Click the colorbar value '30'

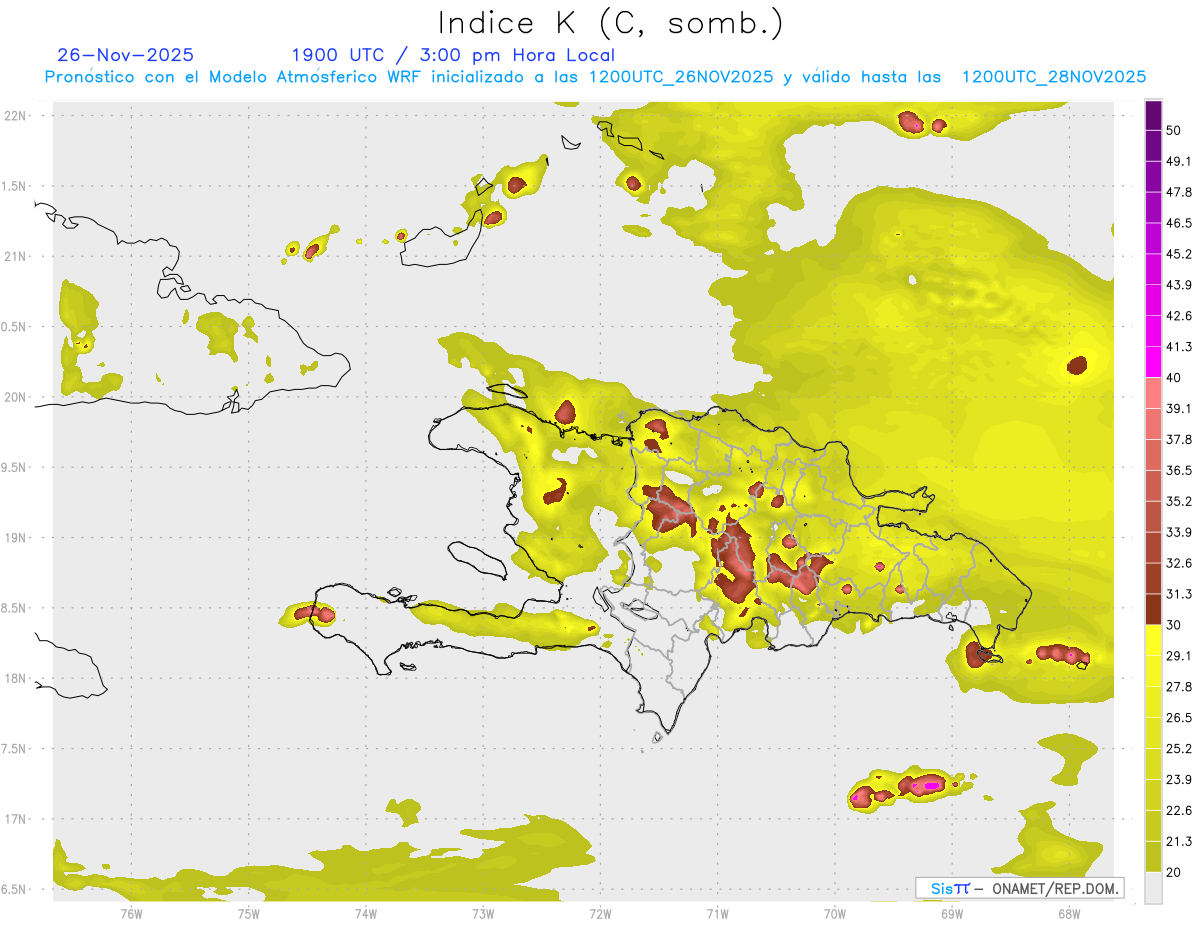pyautogui.click(x=1175, y=625)
